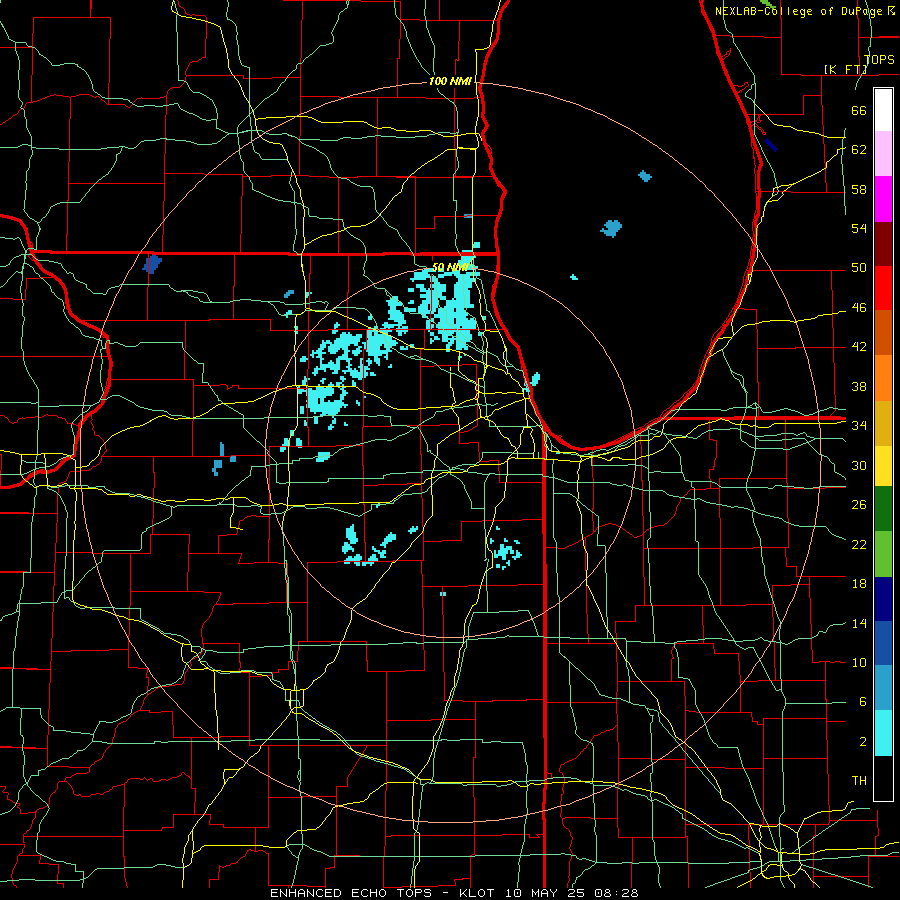Viewport: 900px width, 900px height.
Task: Click the dark orange legend band
Action: (883, 333)
